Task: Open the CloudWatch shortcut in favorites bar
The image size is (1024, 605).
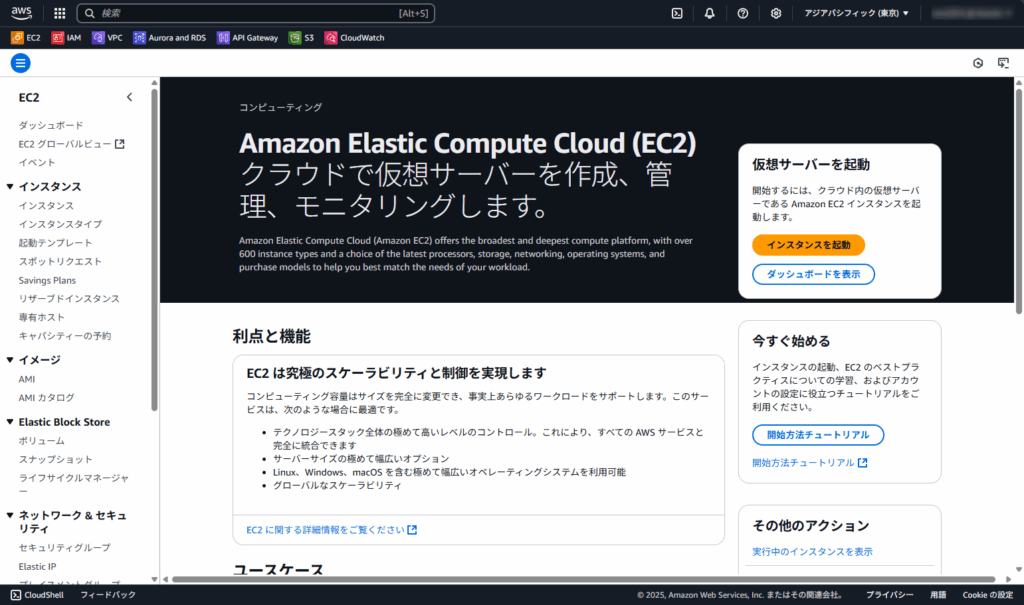Action: 355,38
